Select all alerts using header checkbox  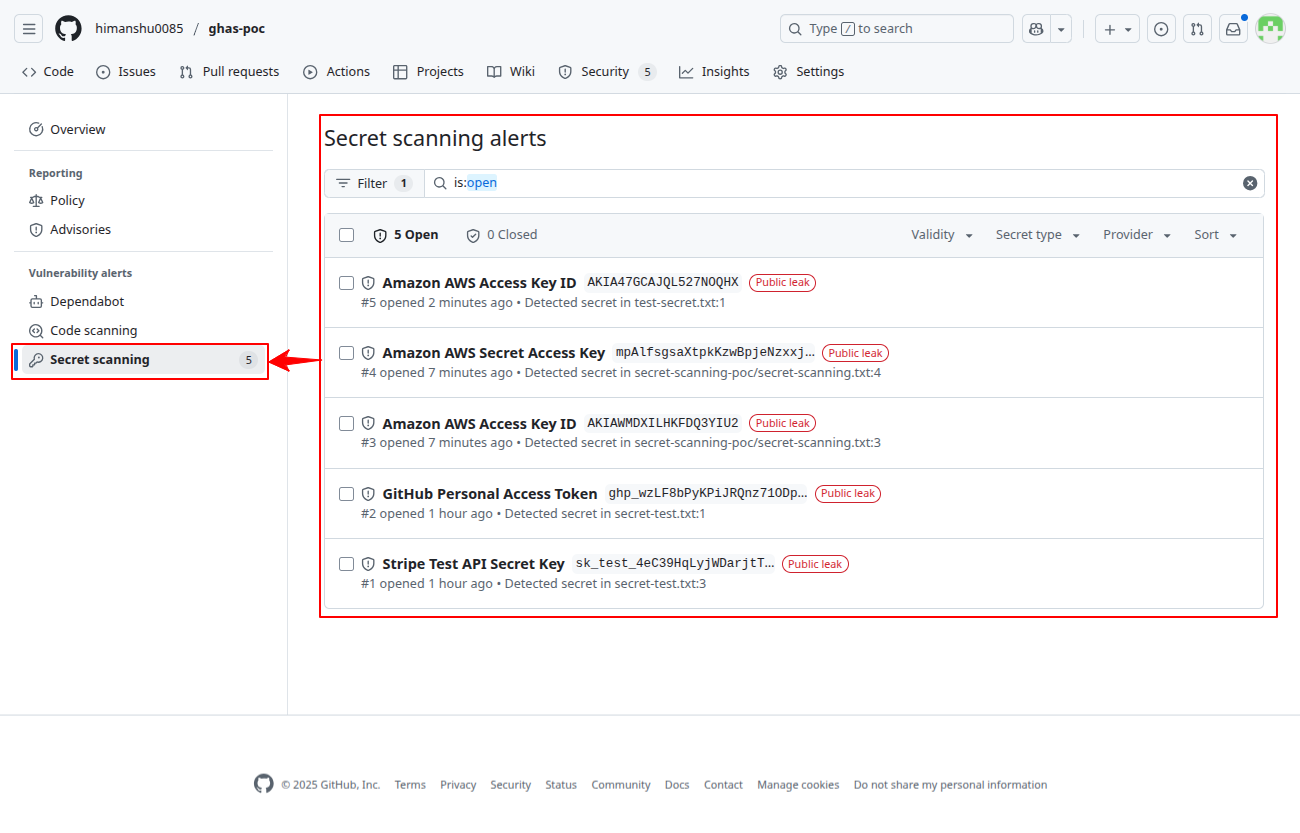[346, 234]
